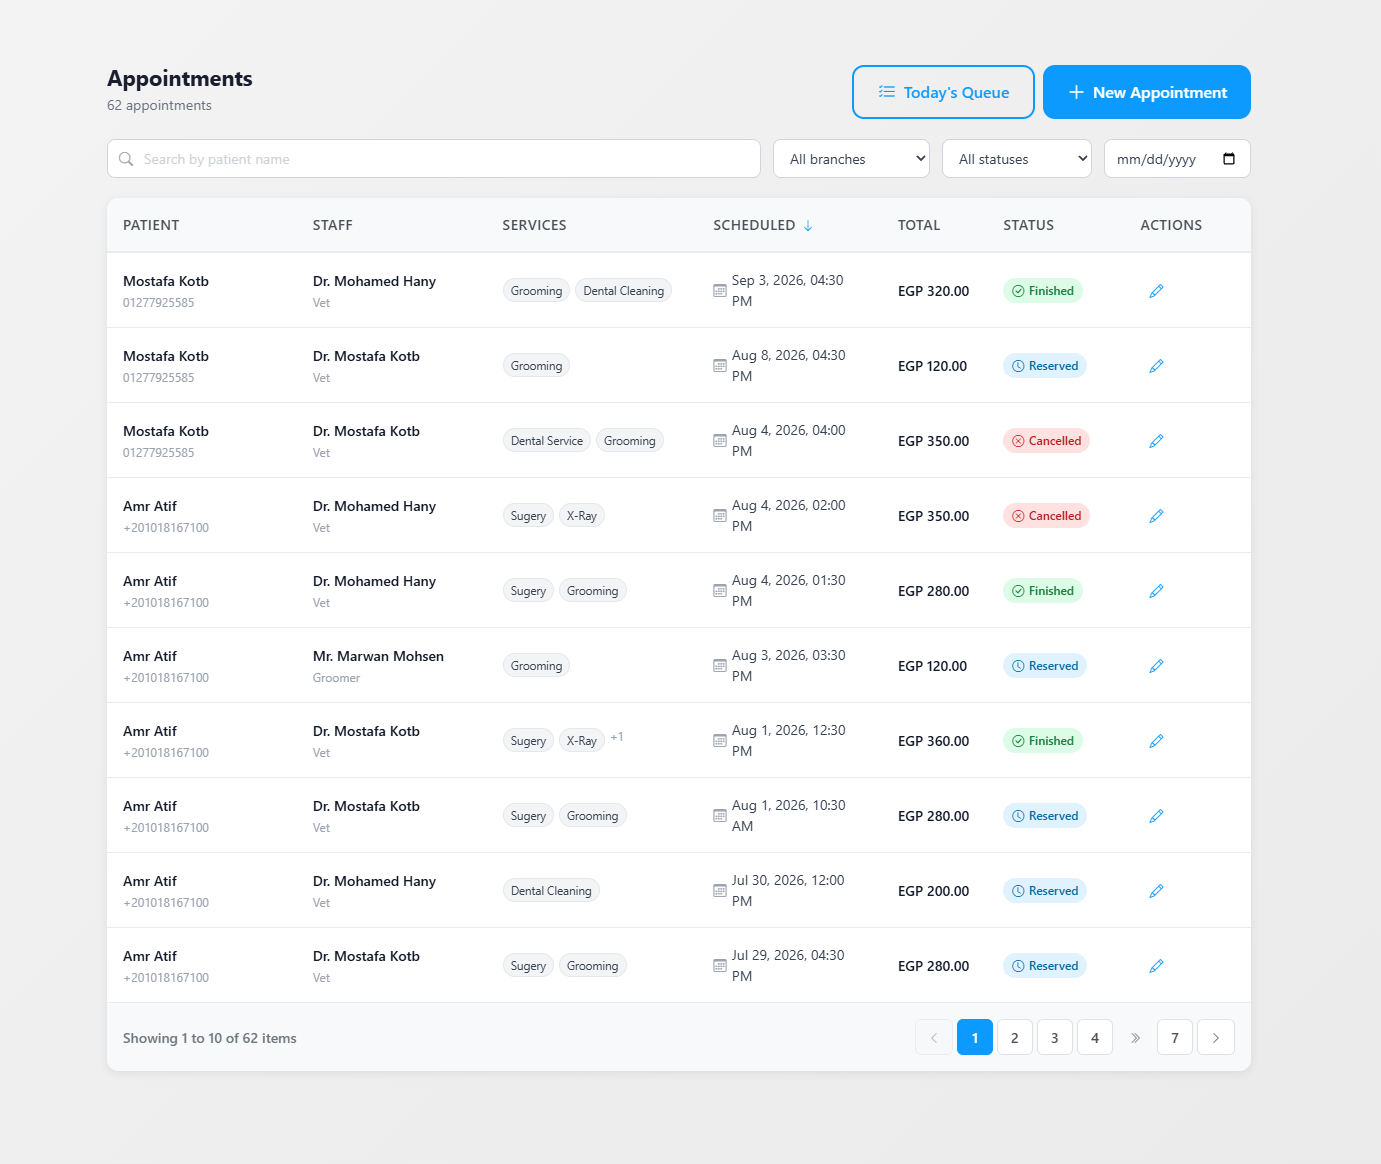The height and width of the screenshot is (1164, 1381).
Task: Open the date picker calendar icon
Action: 1229,159
